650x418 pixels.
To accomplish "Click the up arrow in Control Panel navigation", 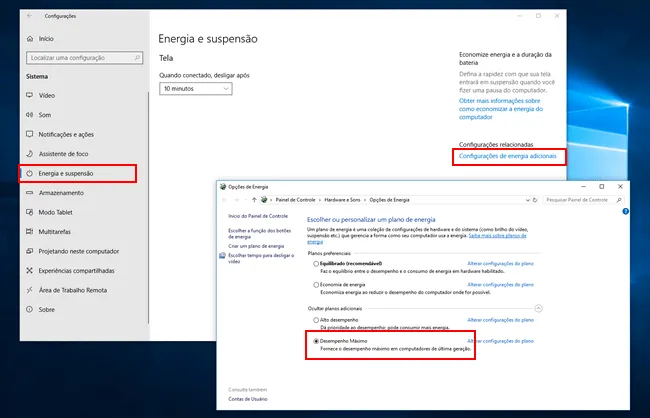I will [252, 200].
